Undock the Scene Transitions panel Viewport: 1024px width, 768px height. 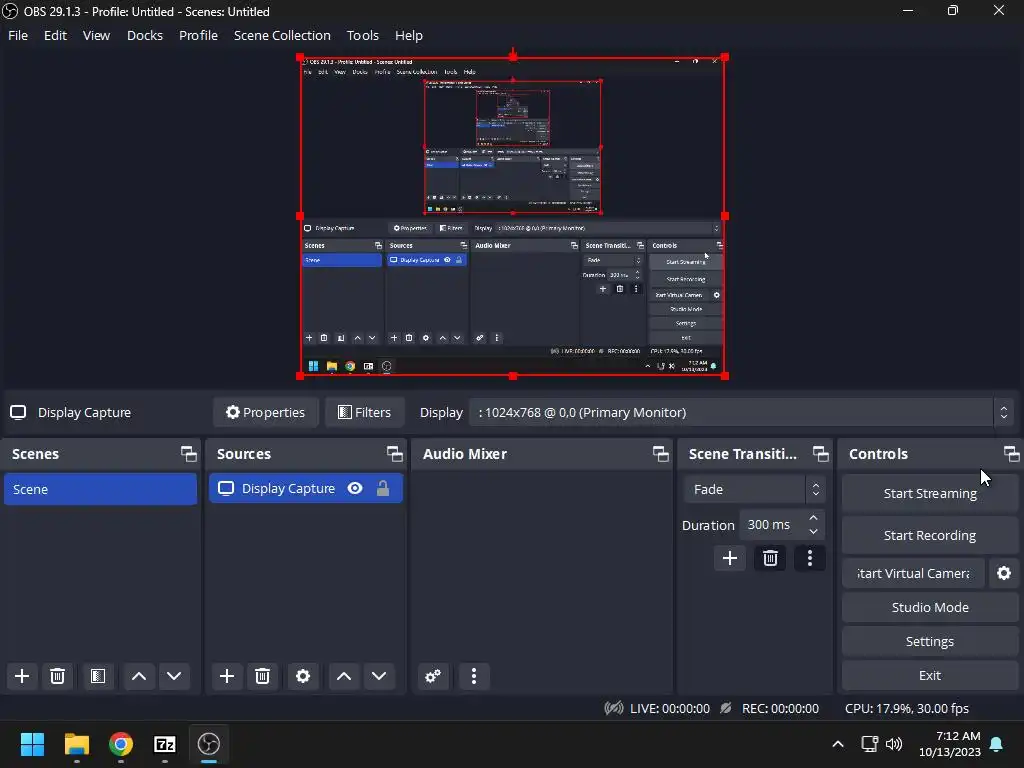click(821, 454)
